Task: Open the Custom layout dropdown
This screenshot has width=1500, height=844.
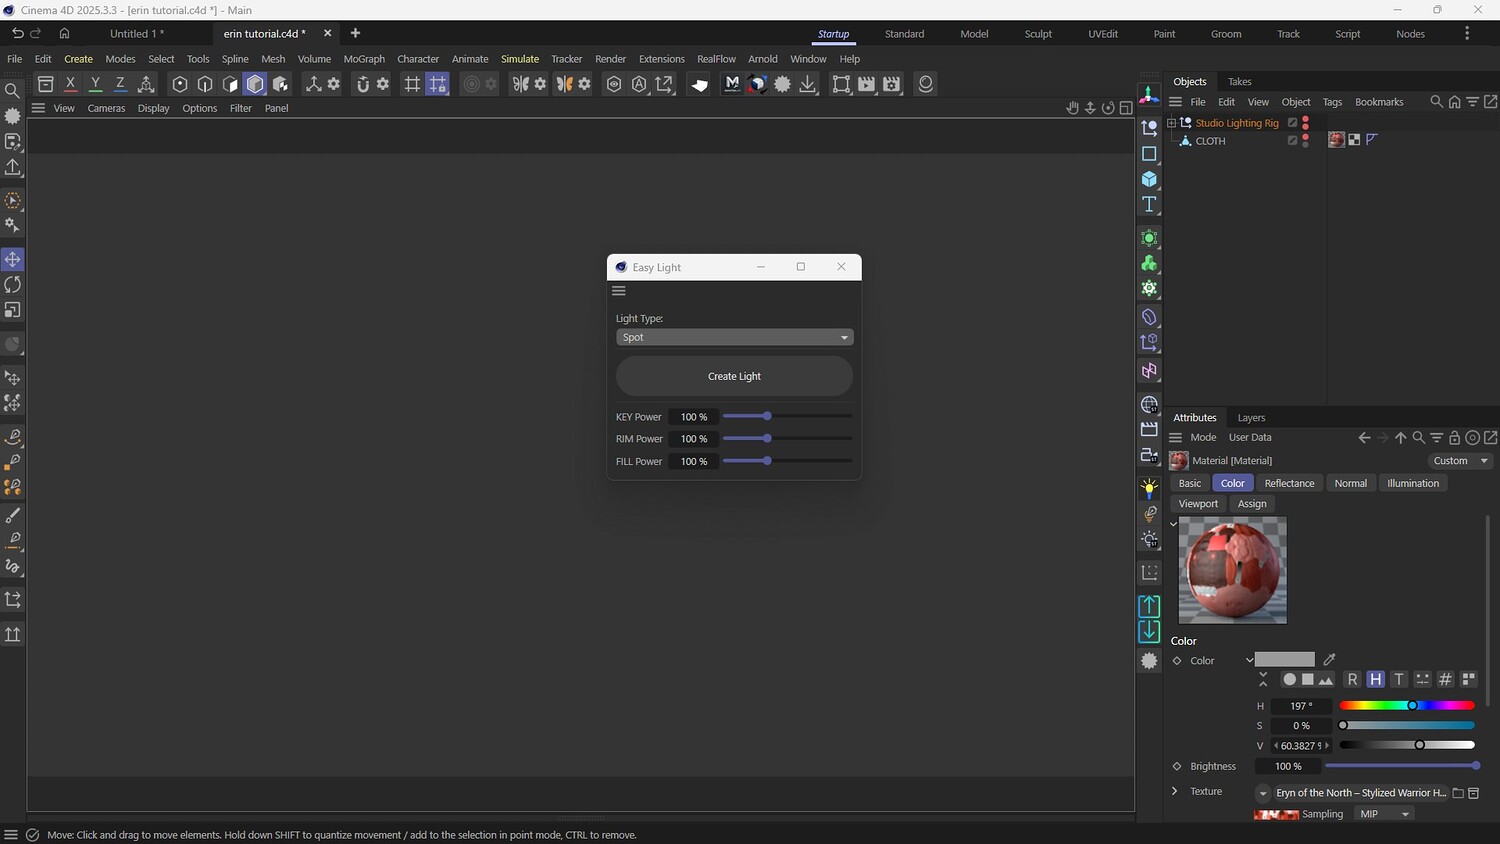Action: click(1460, 461)
